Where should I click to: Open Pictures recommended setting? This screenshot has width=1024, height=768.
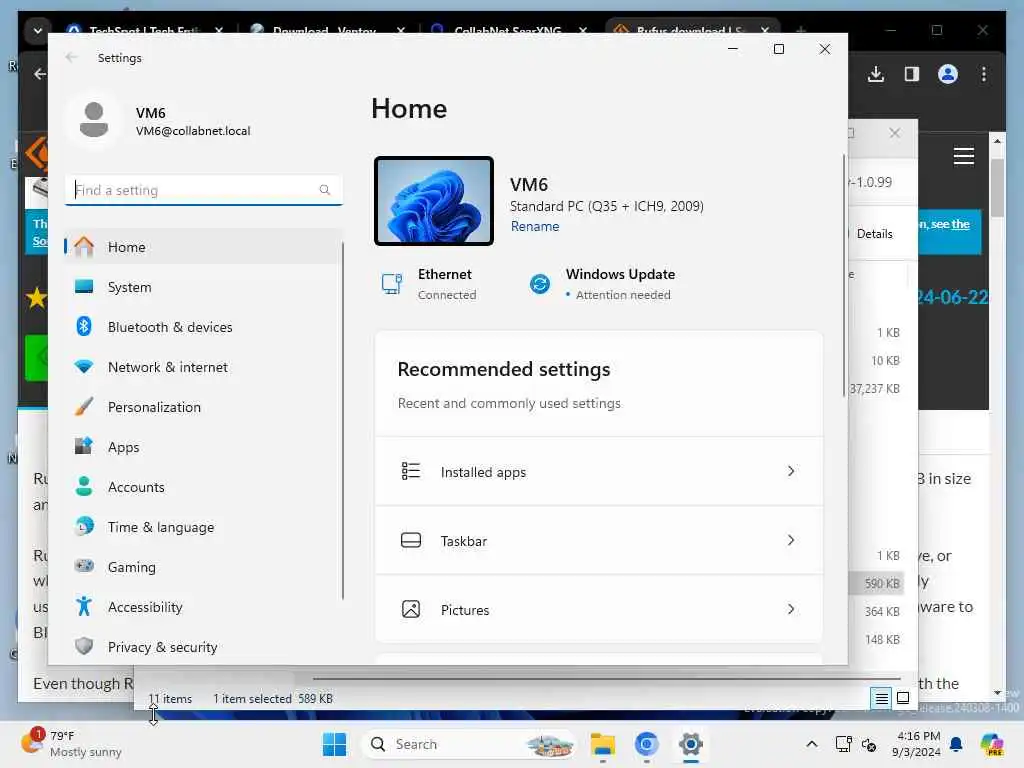click(598, 609)
